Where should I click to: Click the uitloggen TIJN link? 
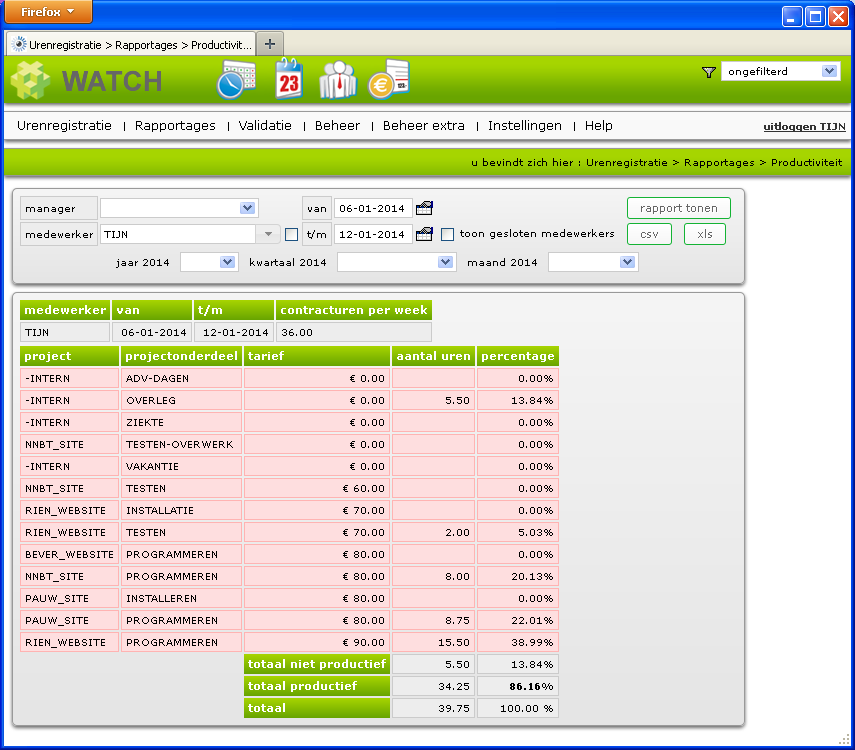pos(804,127)
